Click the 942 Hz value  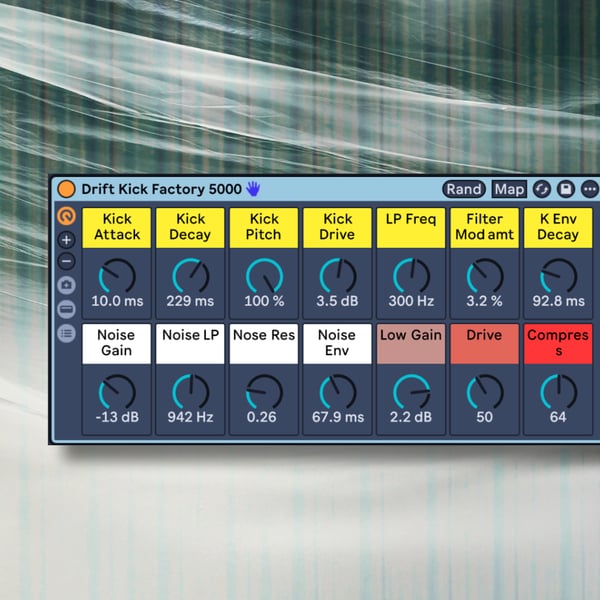(190, 417)
